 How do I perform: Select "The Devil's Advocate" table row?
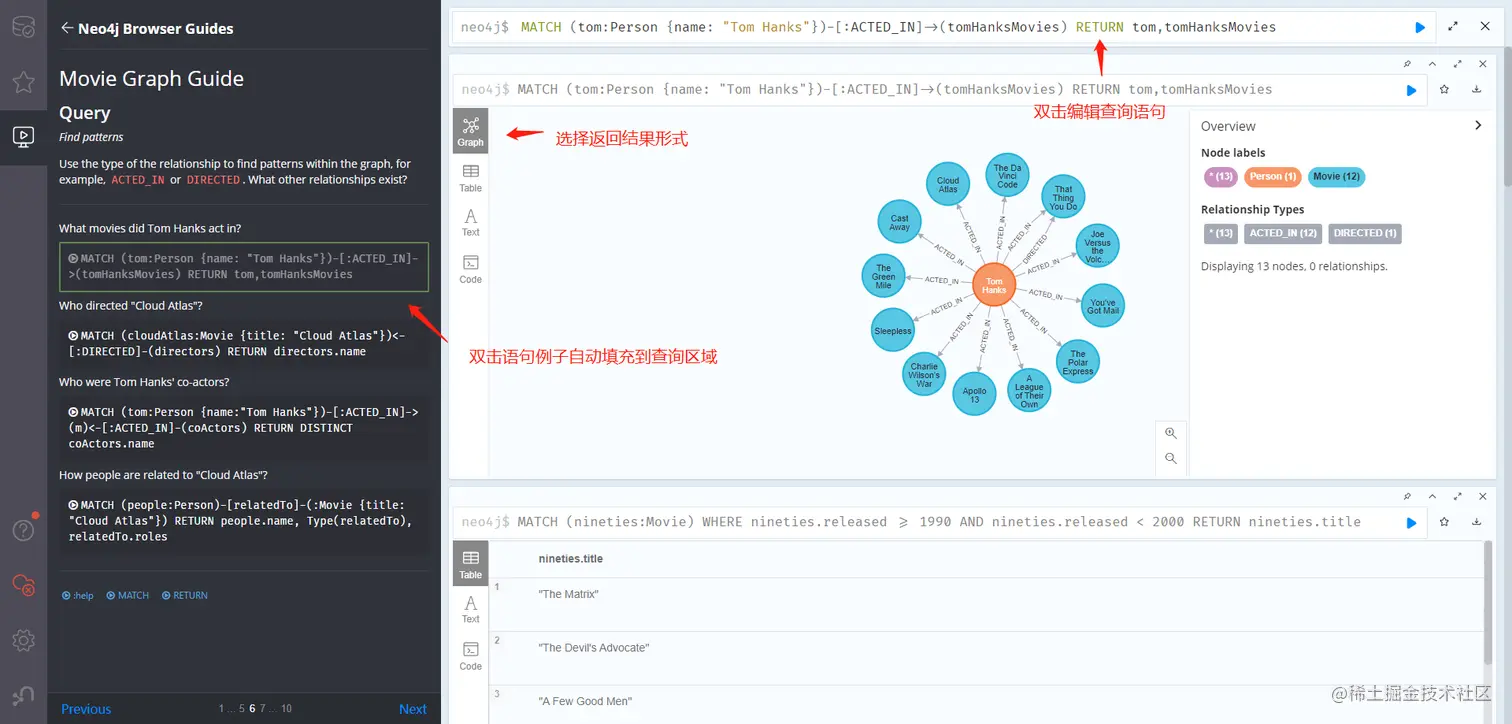pos(986,658)
